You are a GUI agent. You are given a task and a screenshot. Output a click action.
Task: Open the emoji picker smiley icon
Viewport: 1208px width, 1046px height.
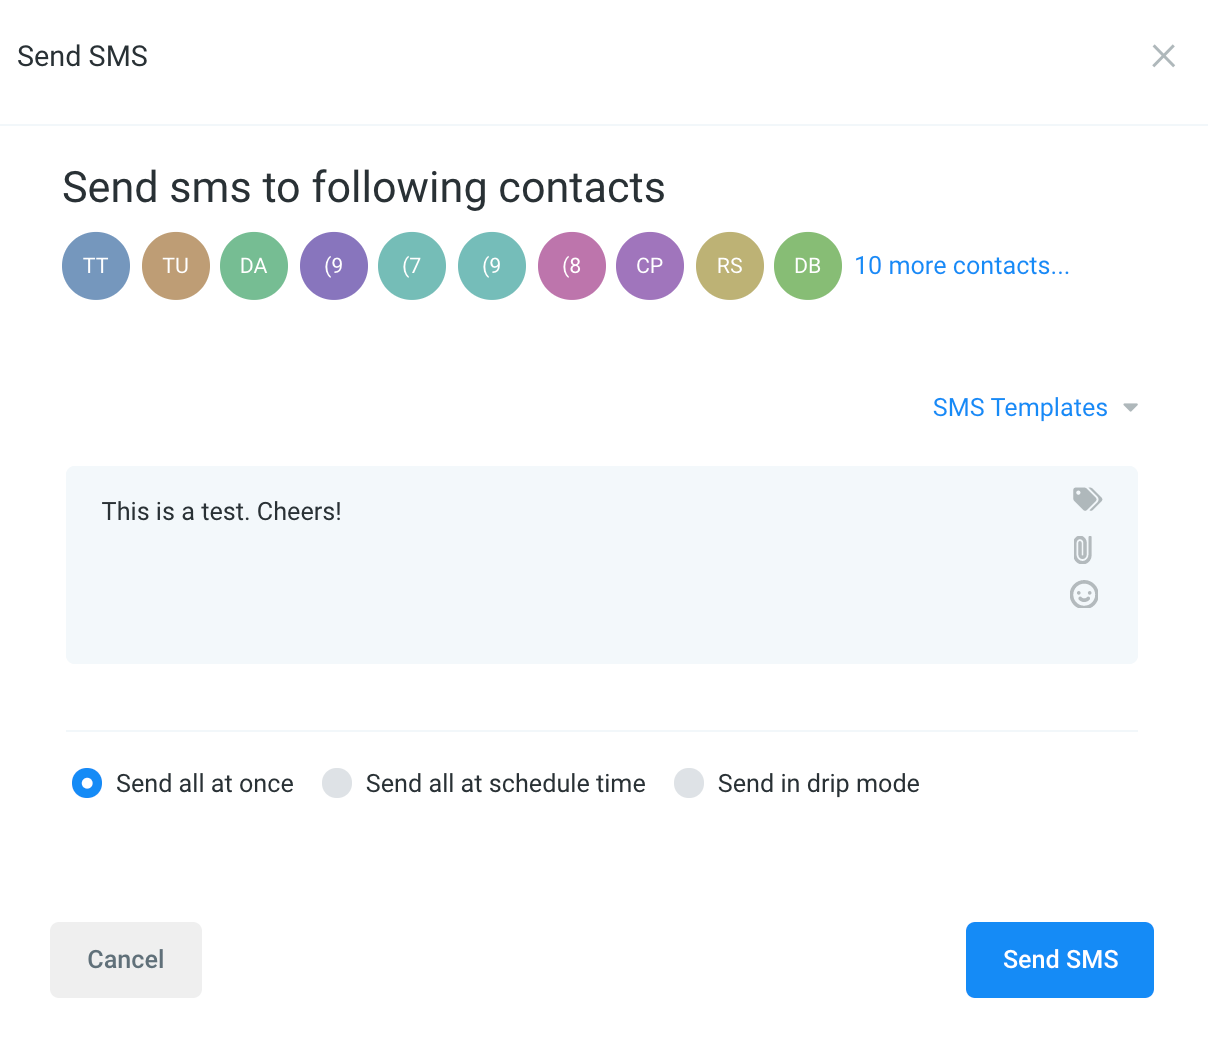[1084, 595]
